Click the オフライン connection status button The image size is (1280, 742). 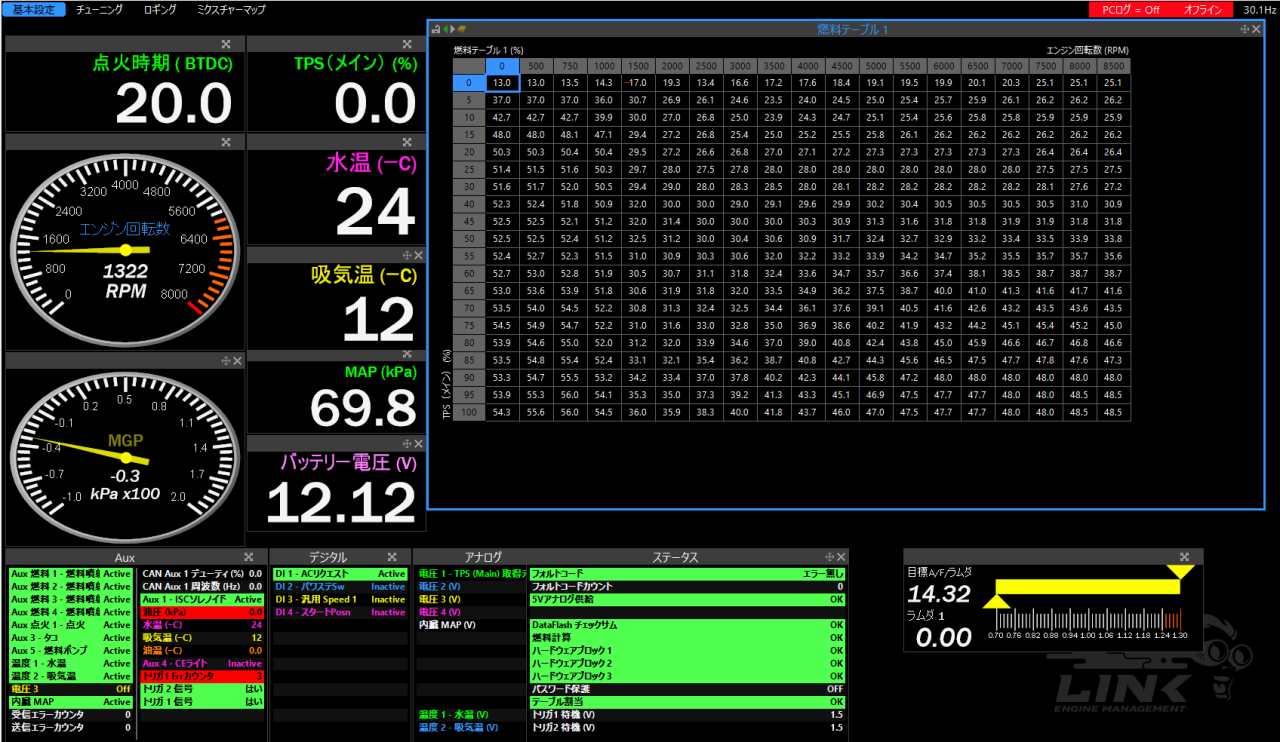[1202, 9]
